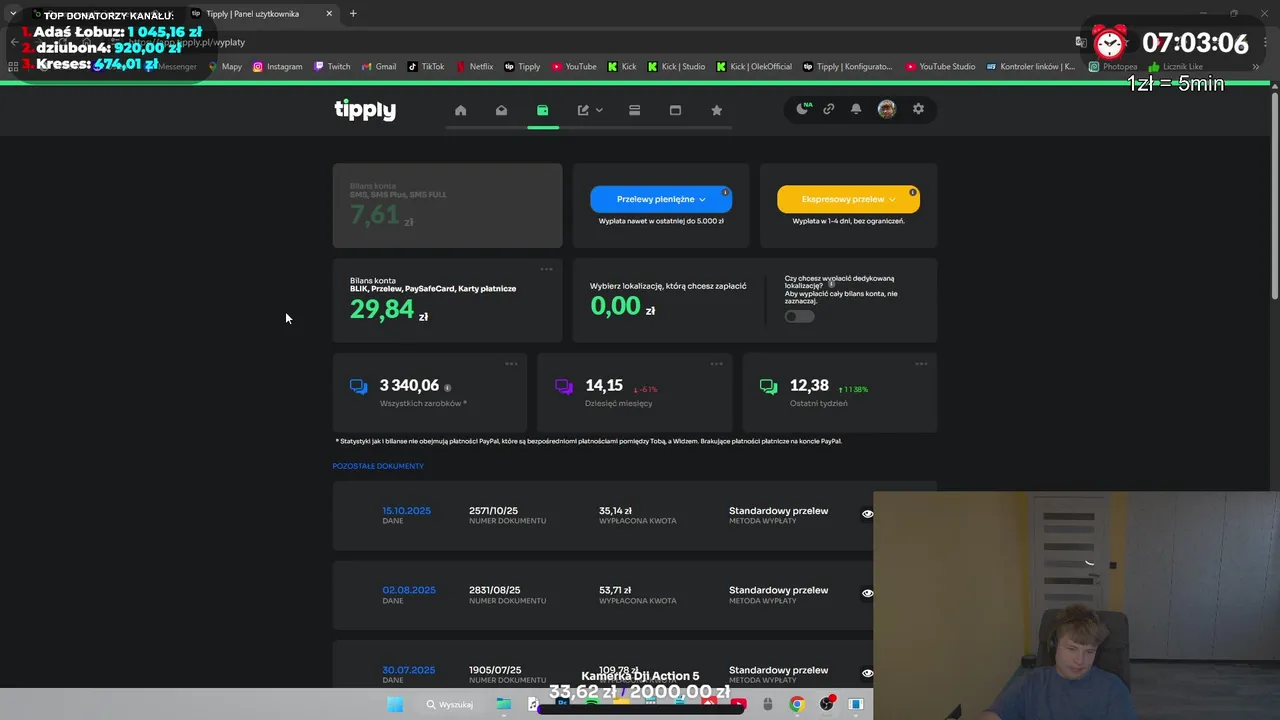Open the window panel icon in Tipply navbar
The height and width of the screenshot is (720, 1280).
tap(675, 110)
